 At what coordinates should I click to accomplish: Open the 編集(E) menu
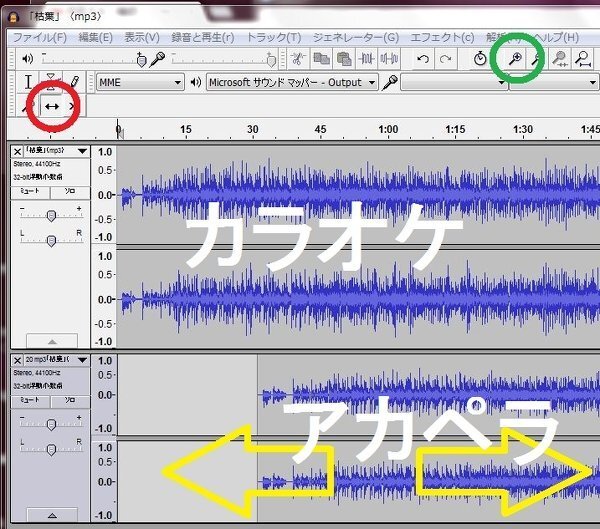(95, 38)
